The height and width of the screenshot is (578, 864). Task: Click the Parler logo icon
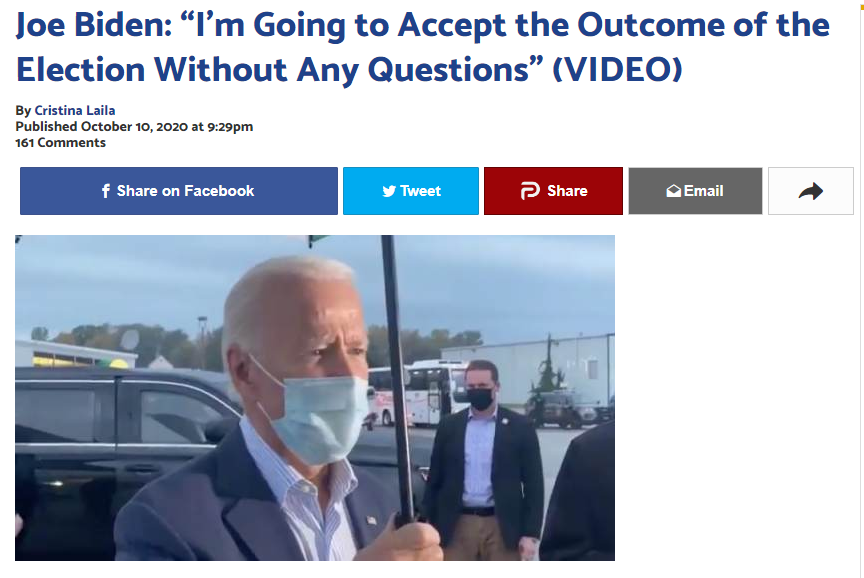[x=530, y=191]
